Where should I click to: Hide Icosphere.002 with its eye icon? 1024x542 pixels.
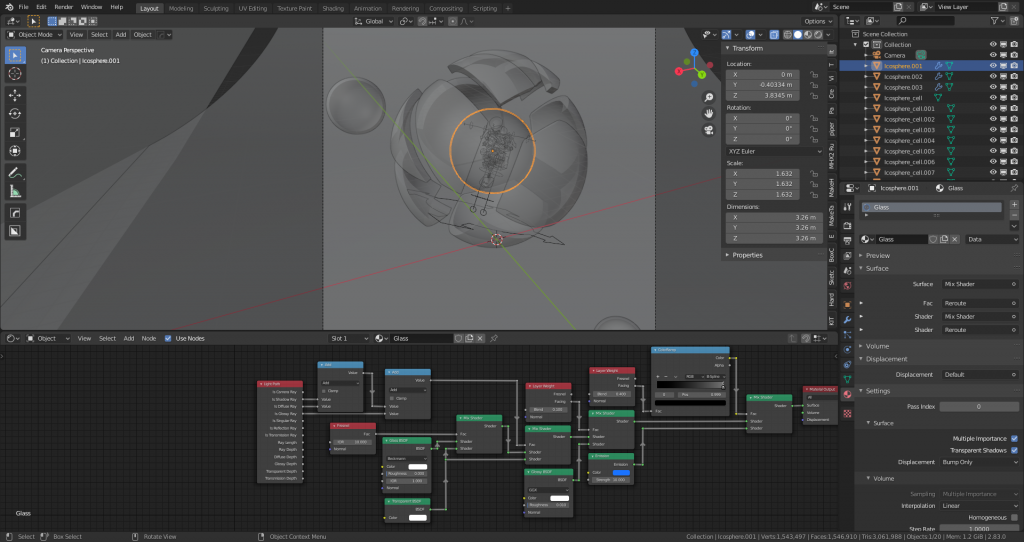pos(993,76)
